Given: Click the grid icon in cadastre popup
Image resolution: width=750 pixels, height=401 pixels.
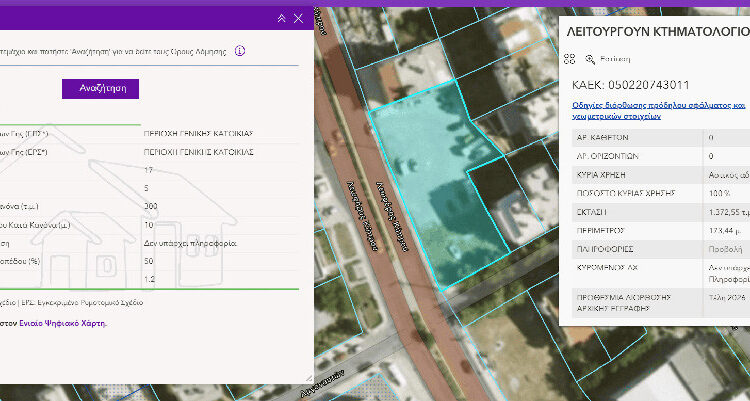Looking at the screenshot, I should click(570, 59).
